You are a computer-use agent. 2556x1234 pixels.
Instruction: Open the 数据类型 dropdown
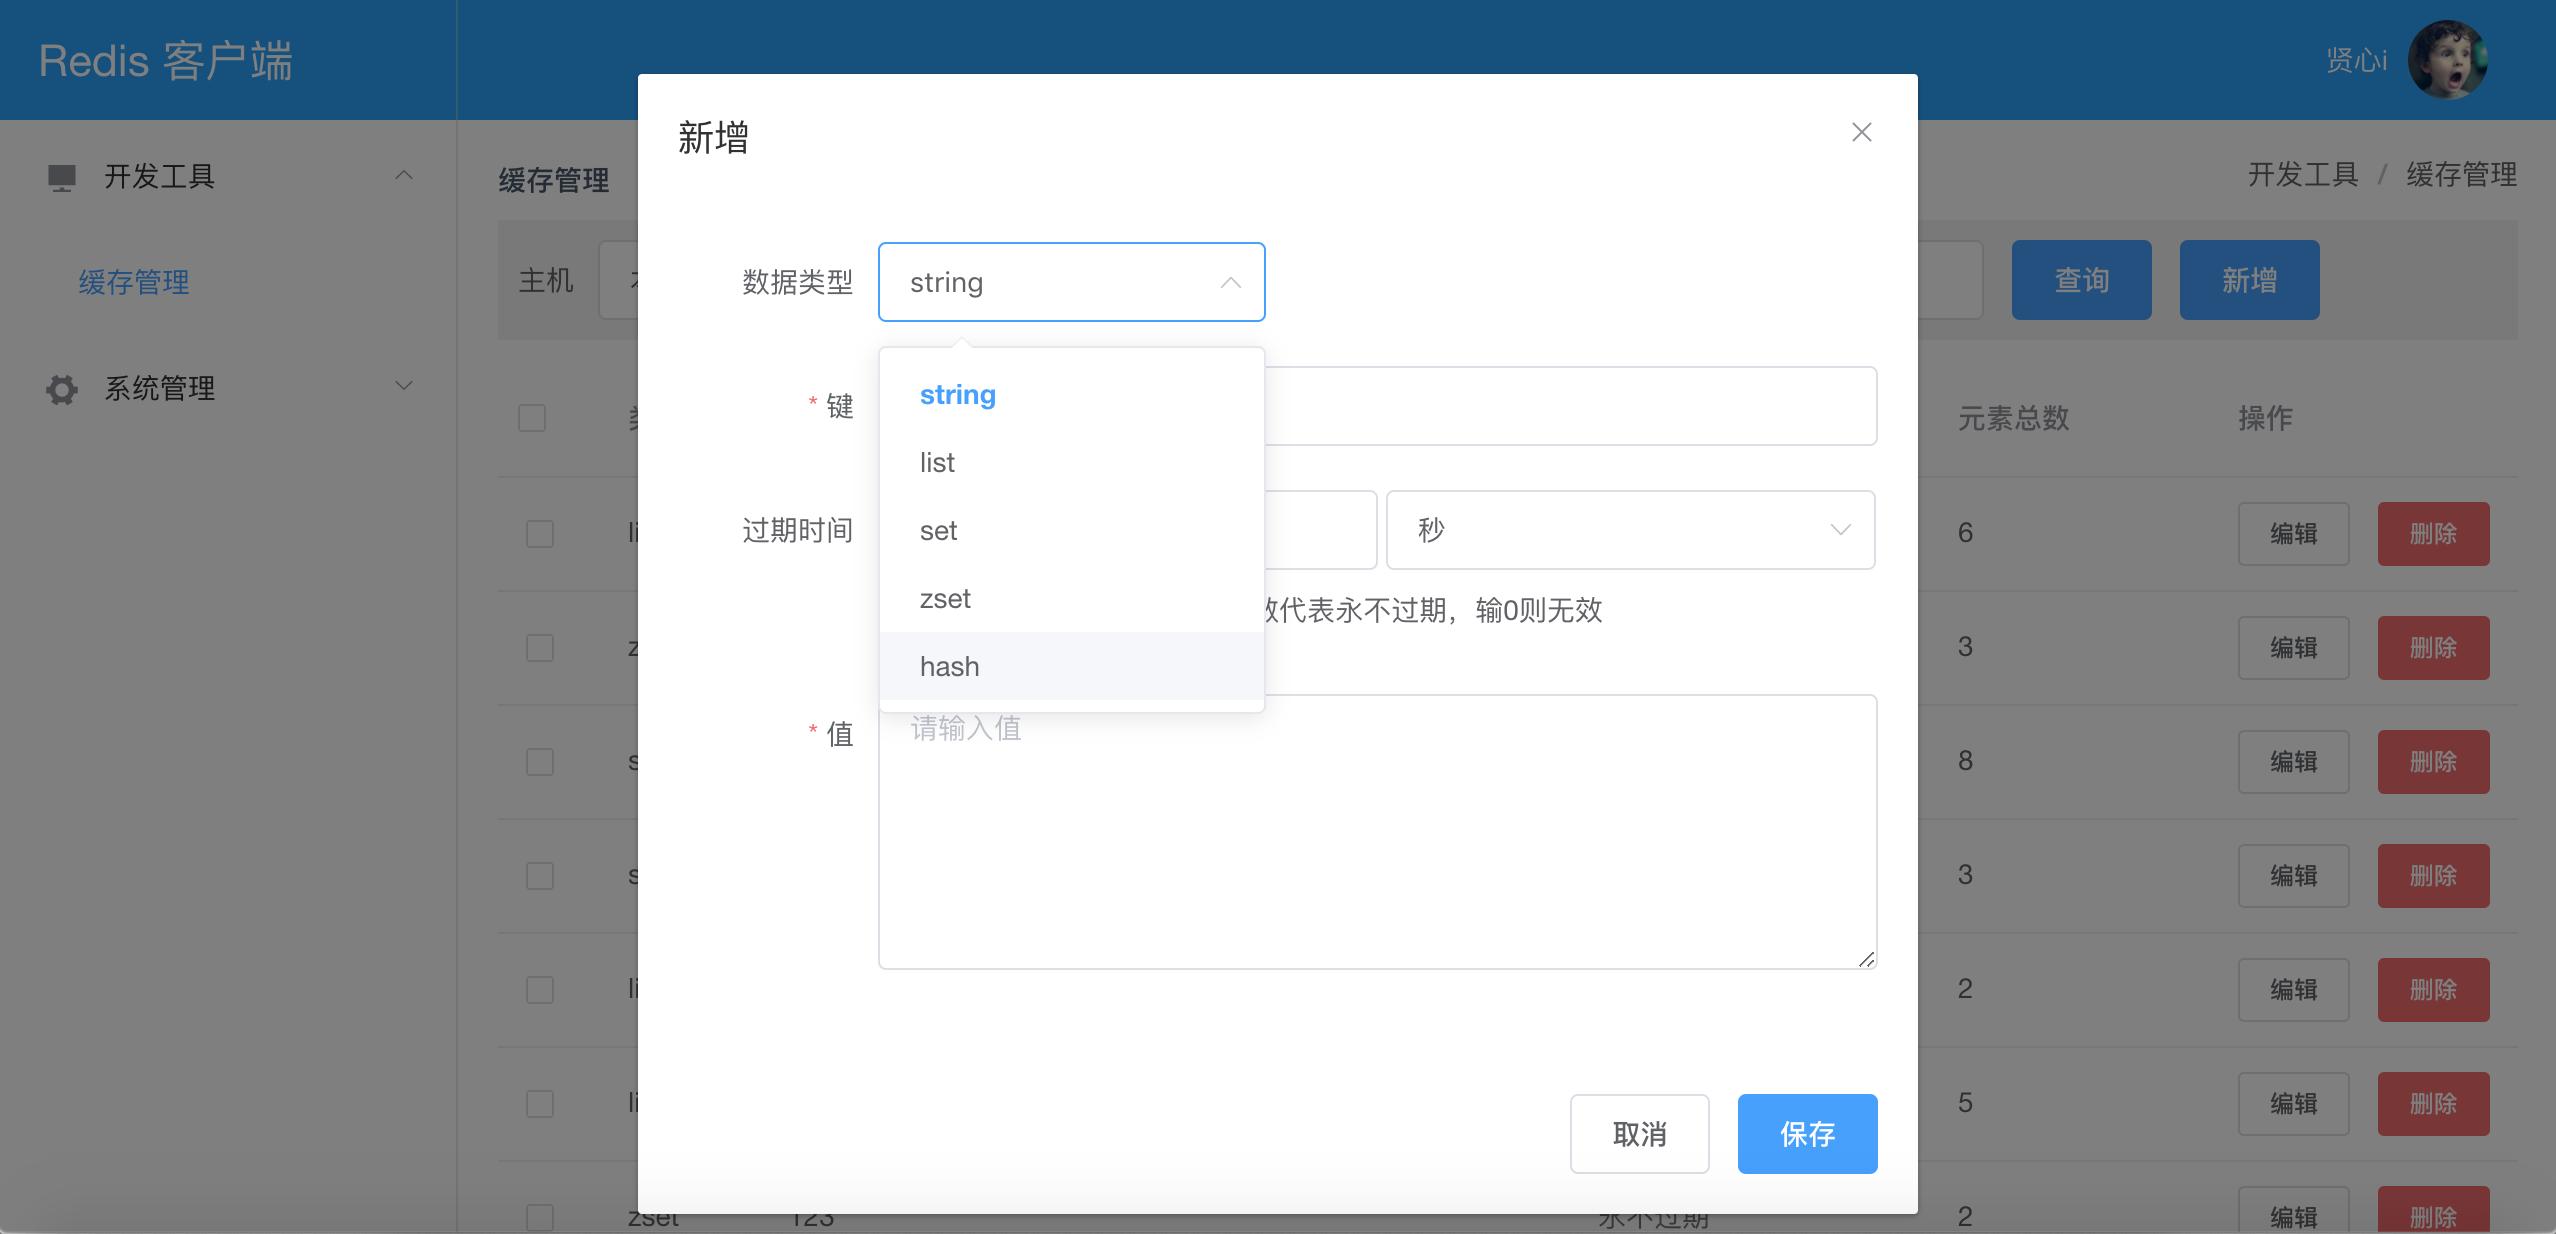[x=1070, y=281]
